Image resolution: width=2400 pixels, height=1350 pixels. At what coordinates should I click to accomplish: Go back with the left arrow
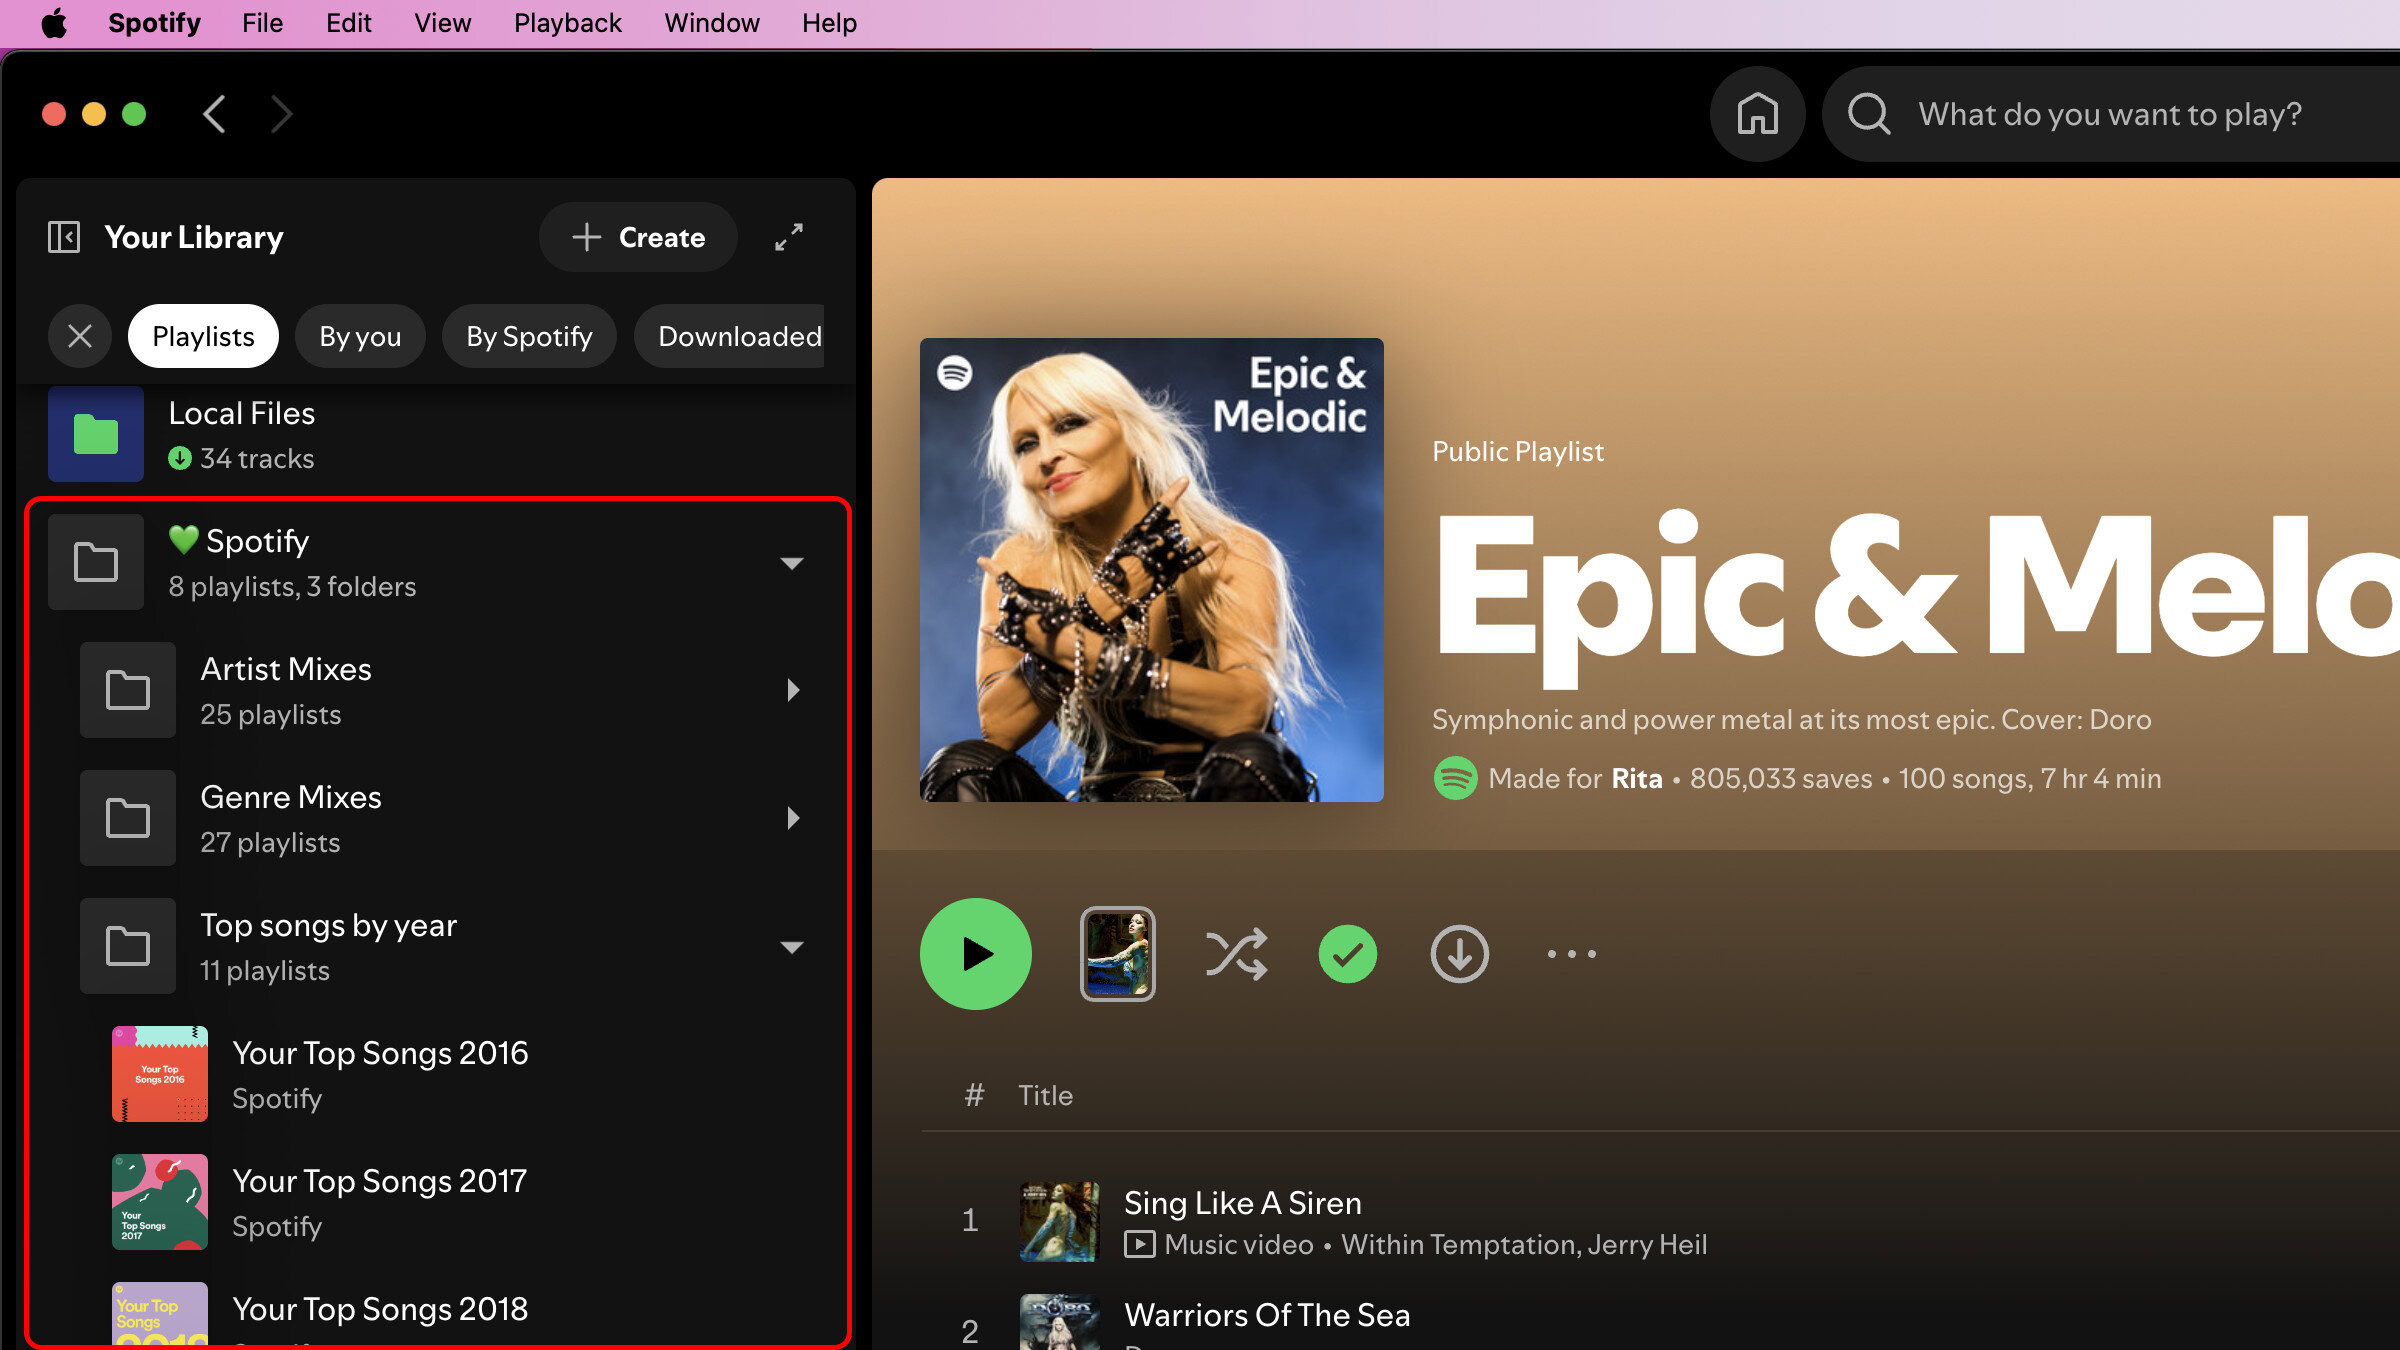tap(214, 114)
